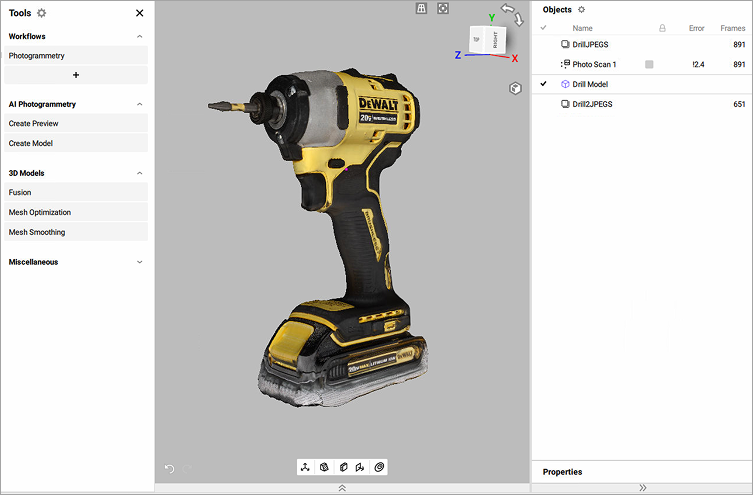The width and height of the screenshot is (753, 495).
Task: Open Mesh Optimization tool
Action: coord(40,212)
